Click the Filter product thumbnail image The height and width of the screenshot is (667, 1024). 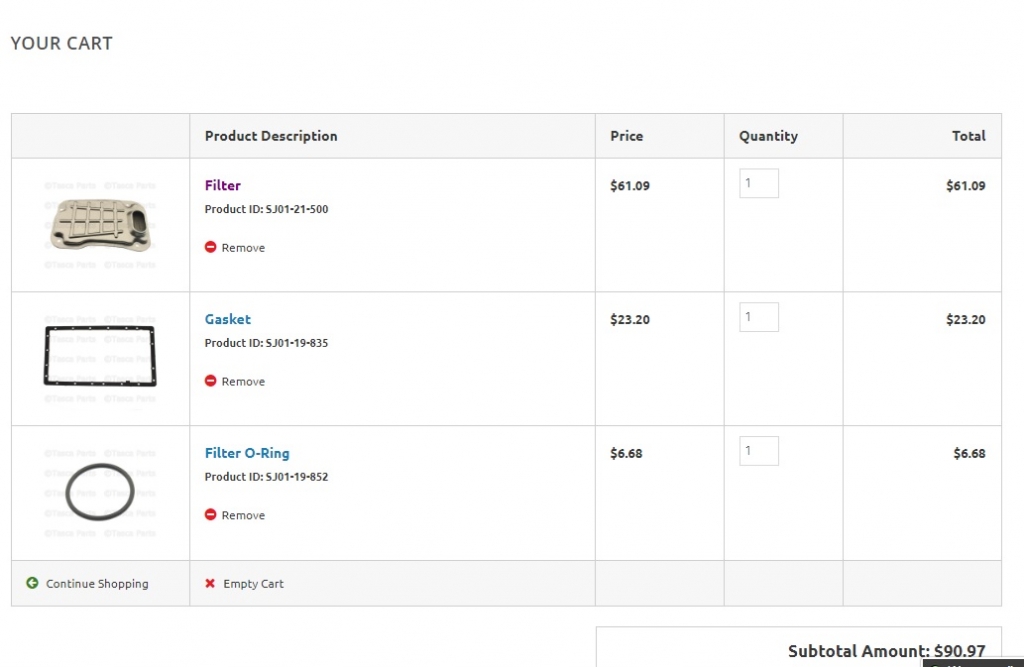point(100,225)
